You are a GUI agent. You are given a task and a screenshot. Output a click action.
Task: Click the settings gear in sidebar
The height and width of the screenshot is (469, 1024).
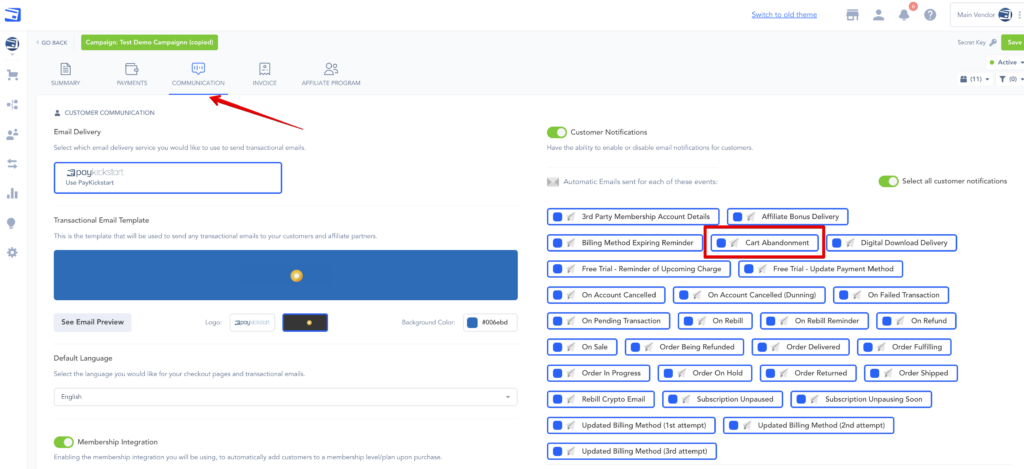[12, 252]
